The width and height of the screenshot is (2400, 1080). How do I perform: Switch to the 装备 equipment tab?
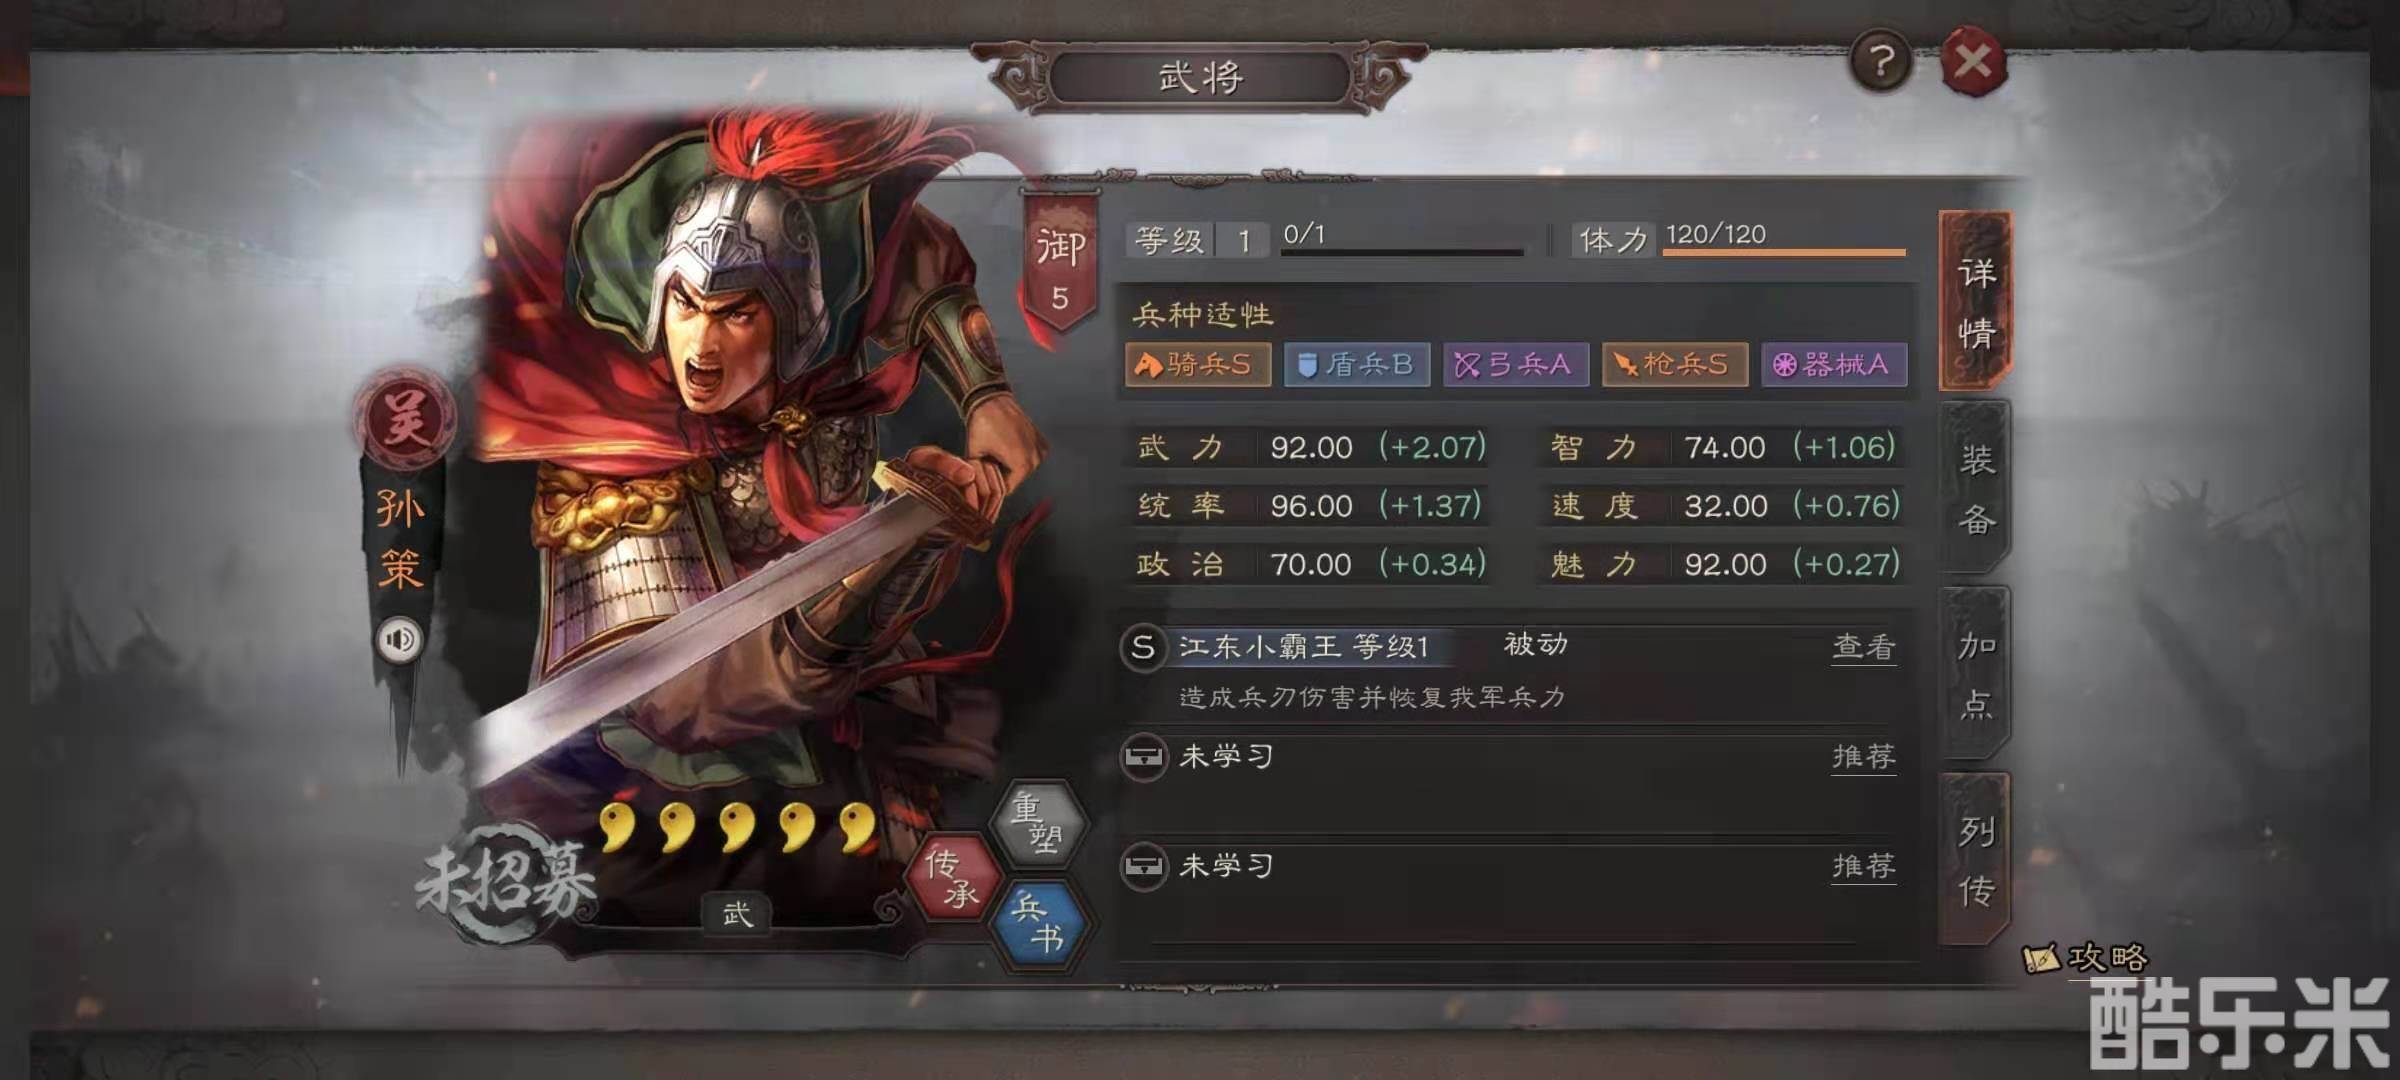point(1975,488)
